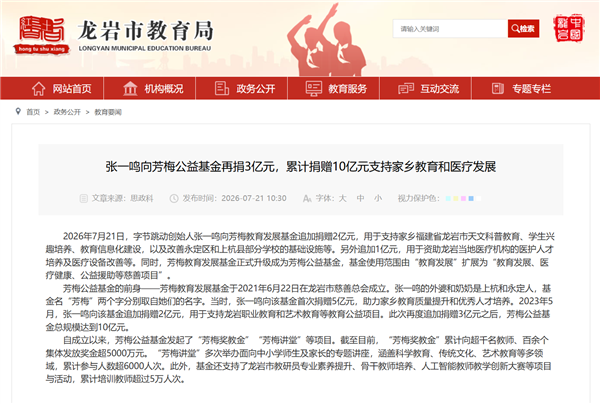The height and width of the screenshot is (404, 600).
Task: Set font size to 中
Action: (360, 198)
